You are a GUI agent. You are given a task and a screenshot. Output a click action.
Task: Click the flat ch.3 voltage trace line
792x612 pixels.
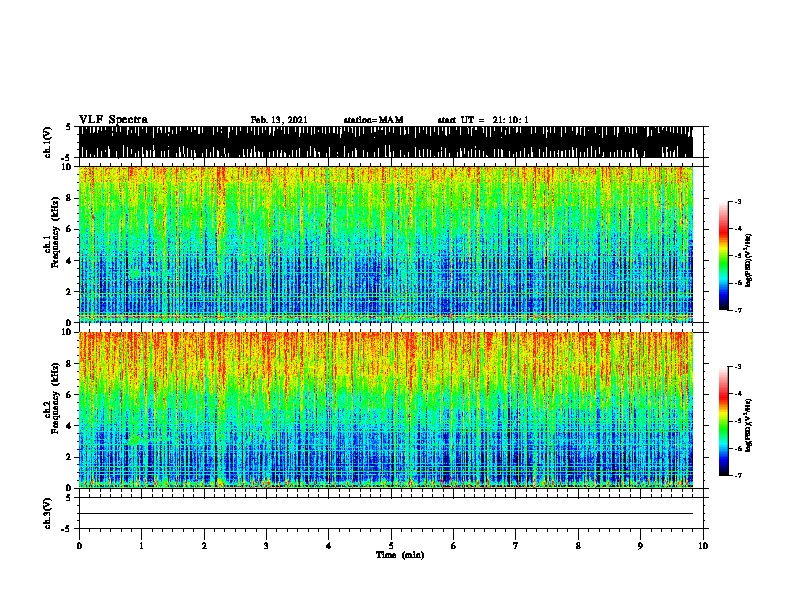point(386,514)
